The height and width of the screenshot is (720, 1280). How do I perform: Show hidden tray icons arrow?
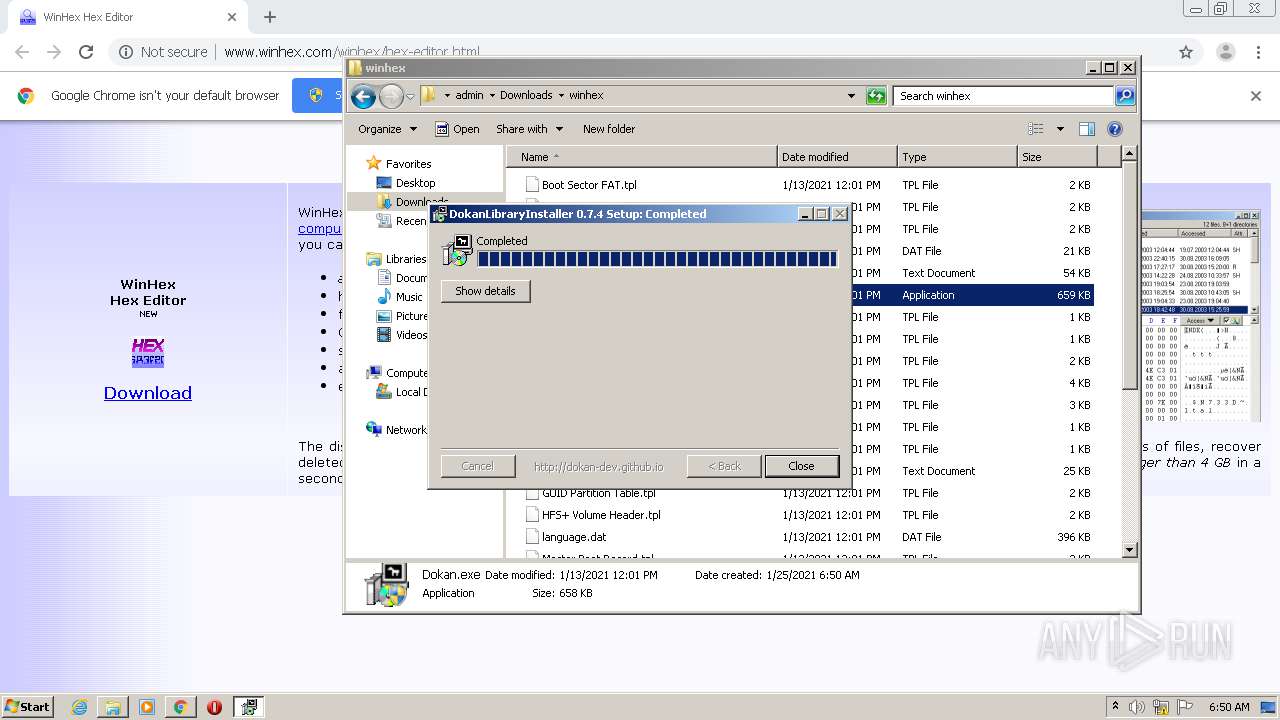pyautogui.click(x=1115, y=707)
